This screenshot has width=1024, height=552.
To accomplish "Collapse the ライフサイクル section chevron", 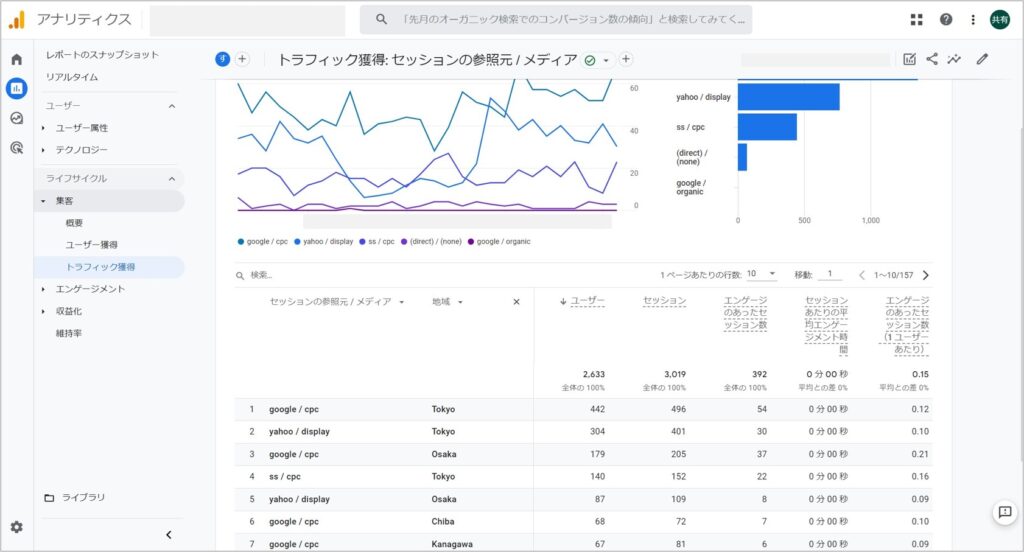I will [x=172, y=178].
